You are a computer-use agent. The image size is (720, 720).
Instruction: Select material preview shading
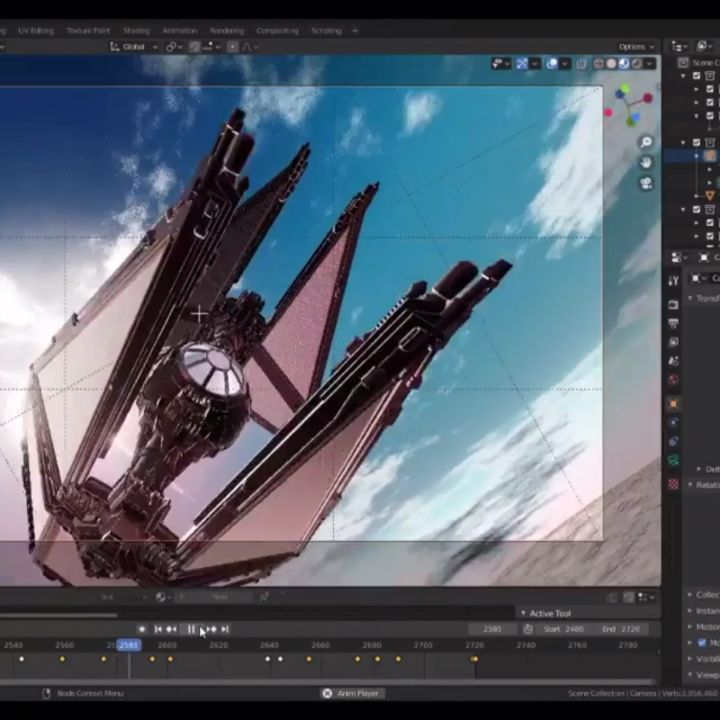pyautogui.click(x=624, y=64)
